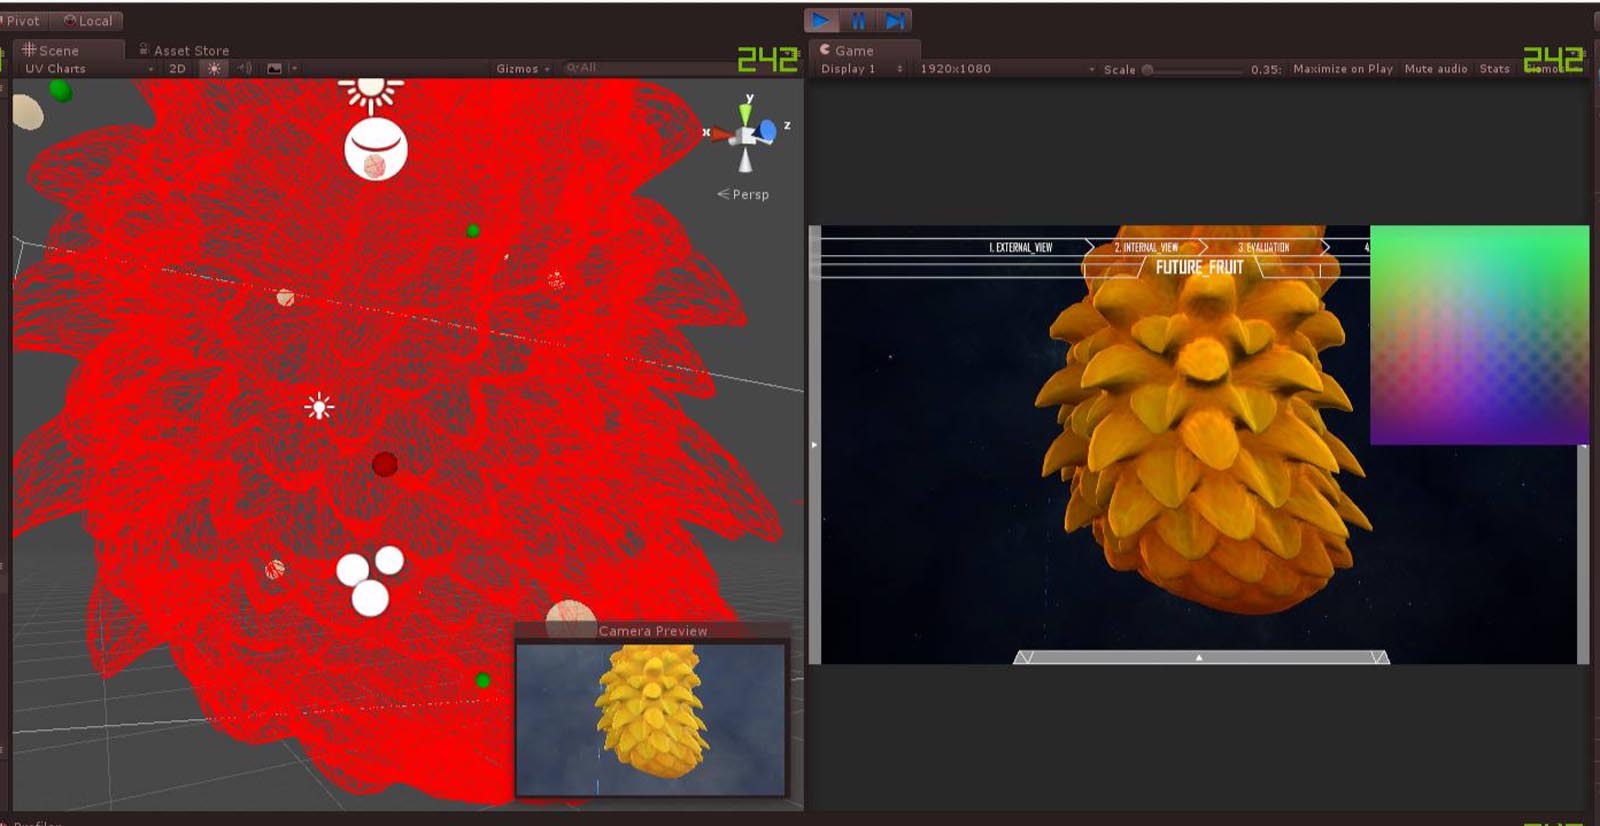
Task: Open the Gizmos dropdown
Action: 522,69
